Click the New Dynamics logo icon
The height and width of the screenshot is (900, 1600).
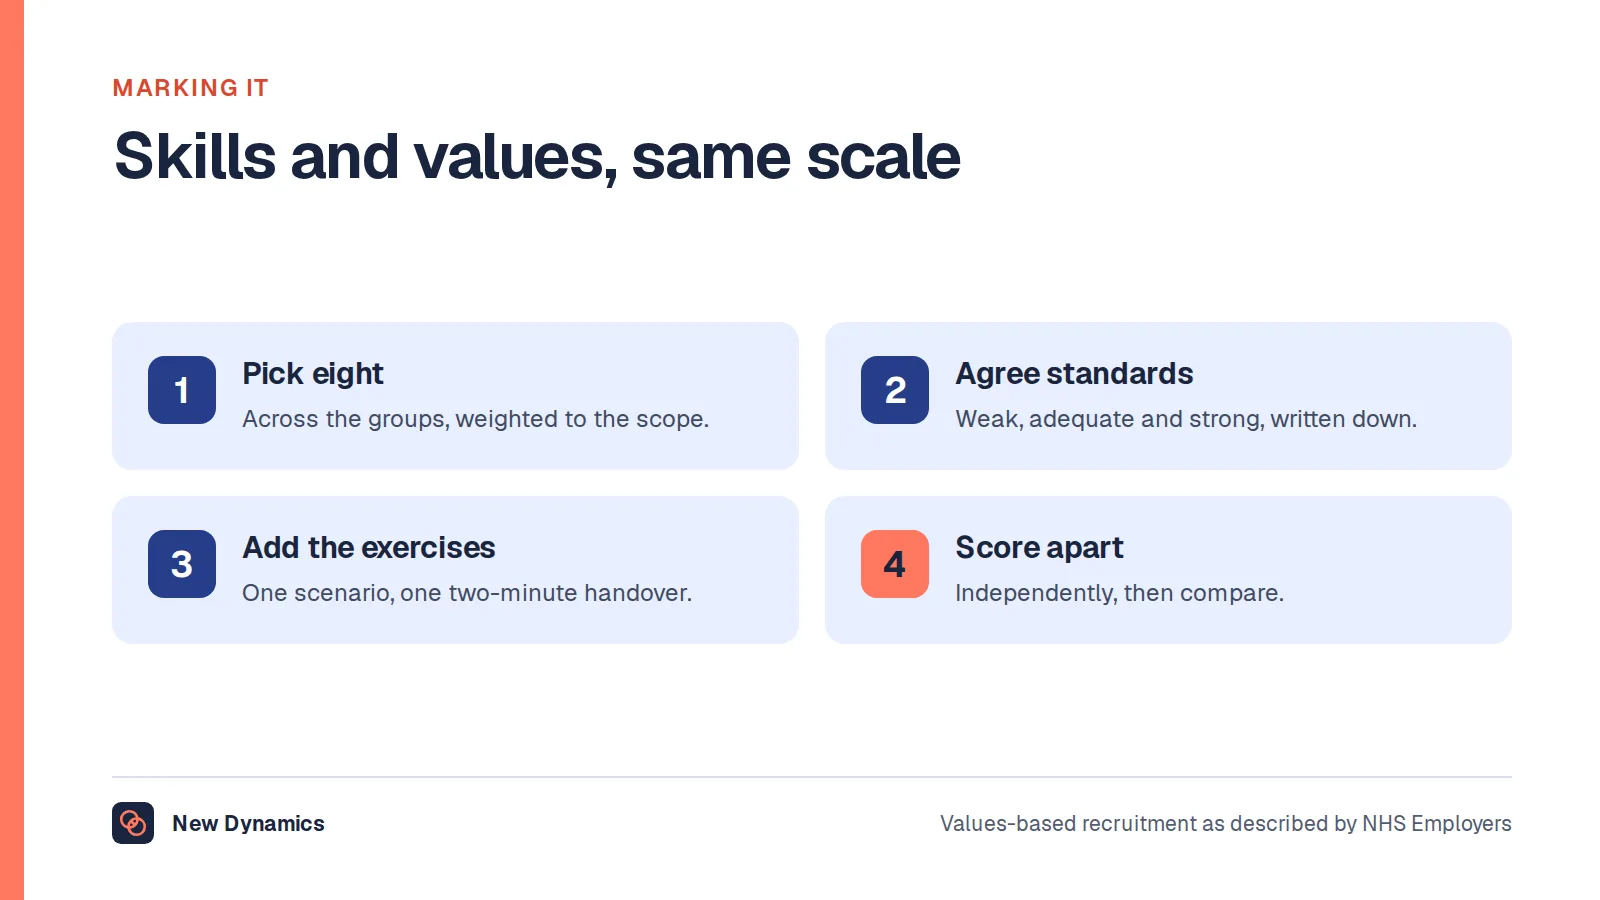[x=133, y=823]
